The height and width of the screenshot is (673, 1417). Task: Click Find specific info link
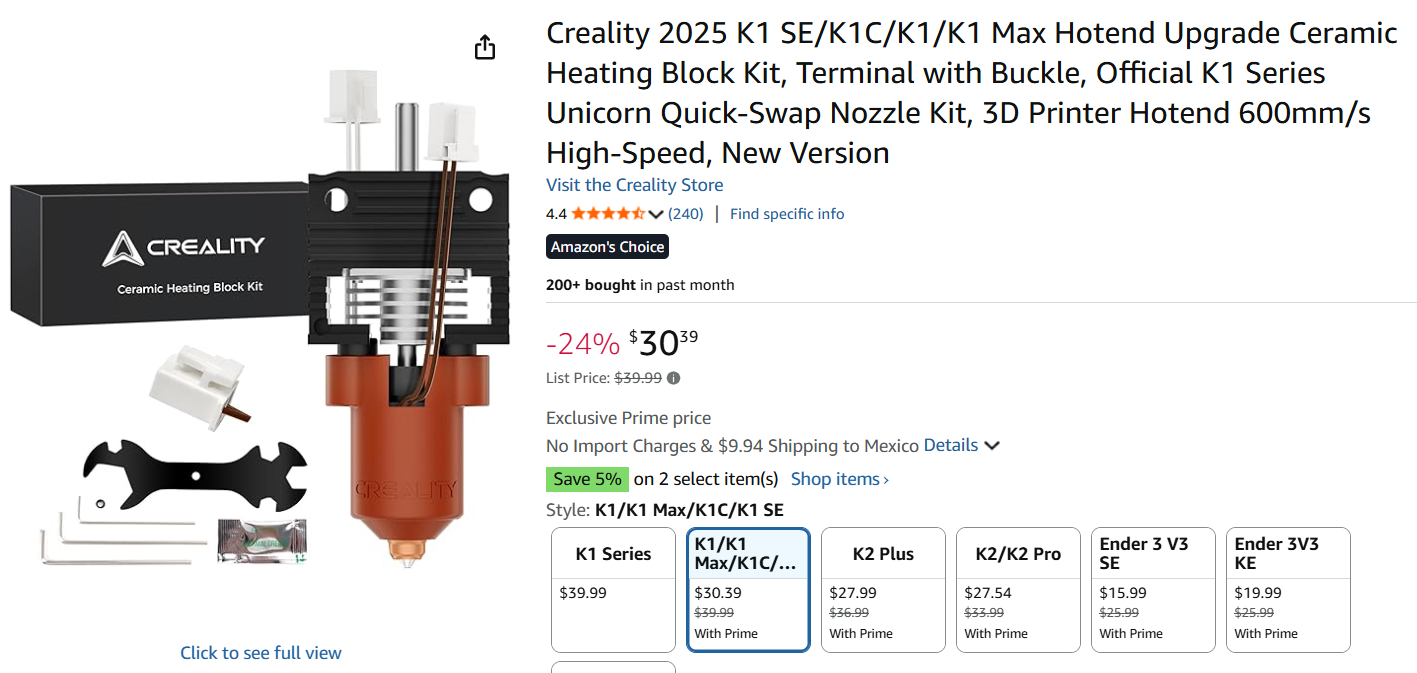[787, 214]
